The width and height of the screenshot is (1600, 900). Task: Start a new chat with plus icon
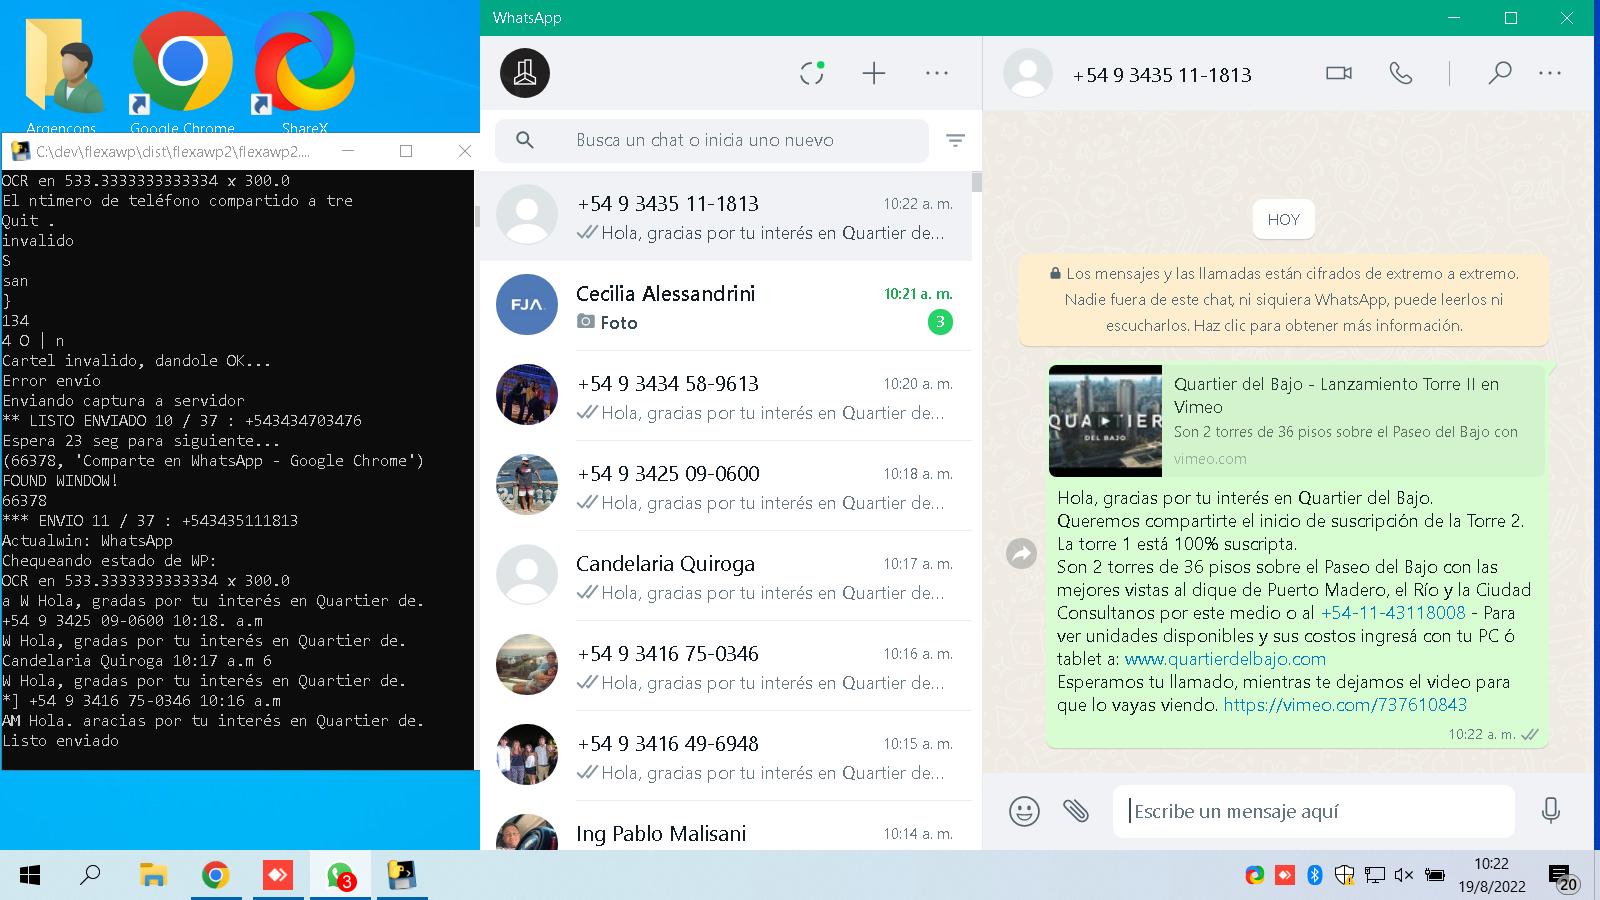click(x=874, y=73)
